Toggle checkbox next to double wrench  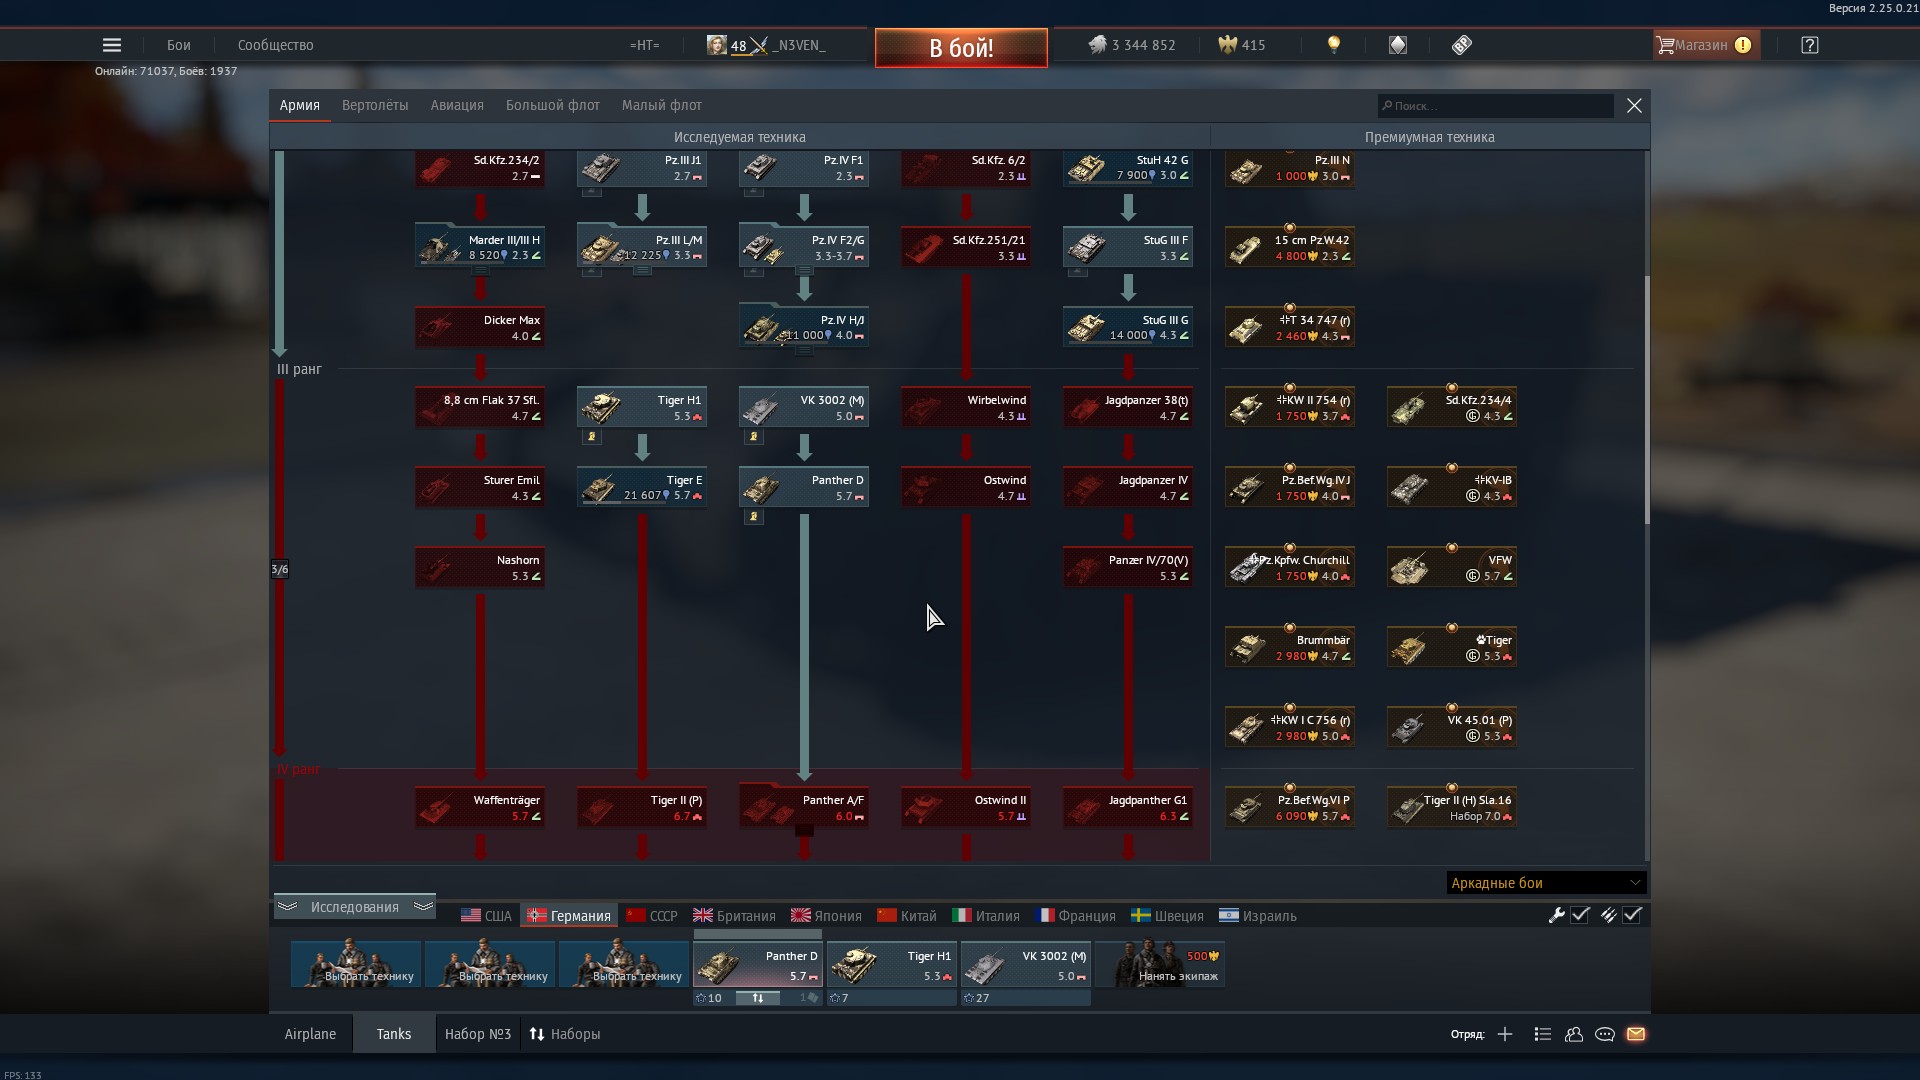[1632, 915]
